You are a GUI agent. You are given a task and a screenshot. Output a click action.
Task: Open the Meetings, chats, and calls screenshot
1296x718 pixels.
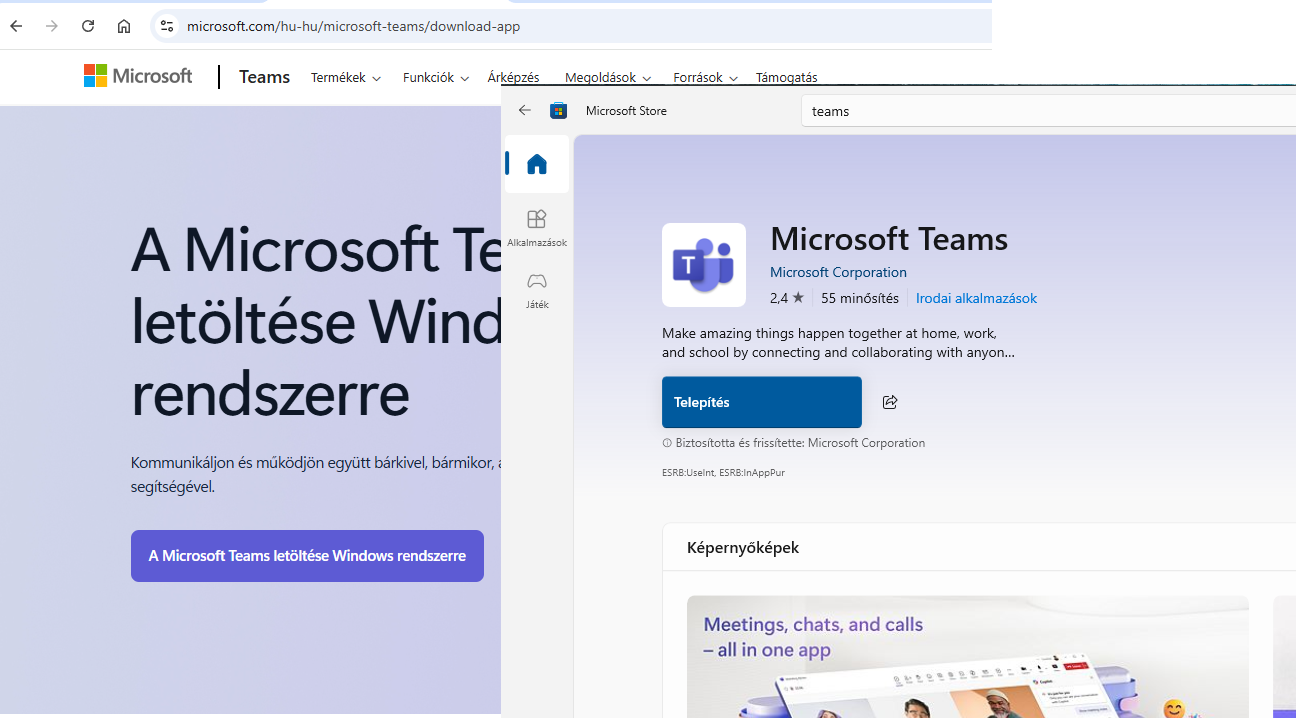968,657
